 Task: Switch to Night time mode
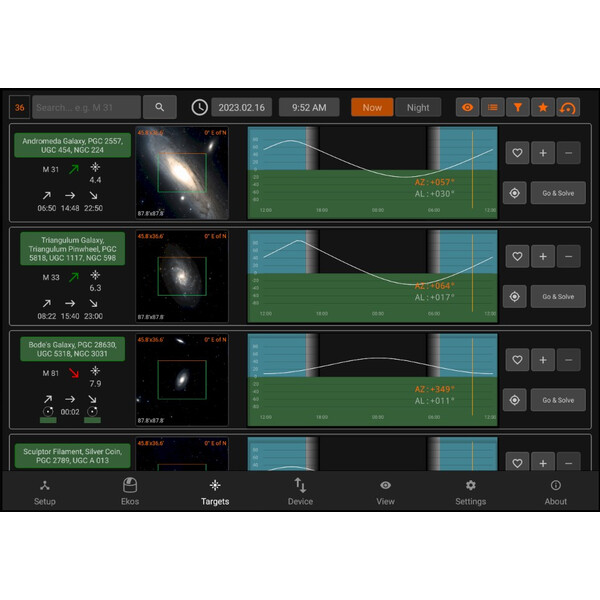click(x=418, y=107)
